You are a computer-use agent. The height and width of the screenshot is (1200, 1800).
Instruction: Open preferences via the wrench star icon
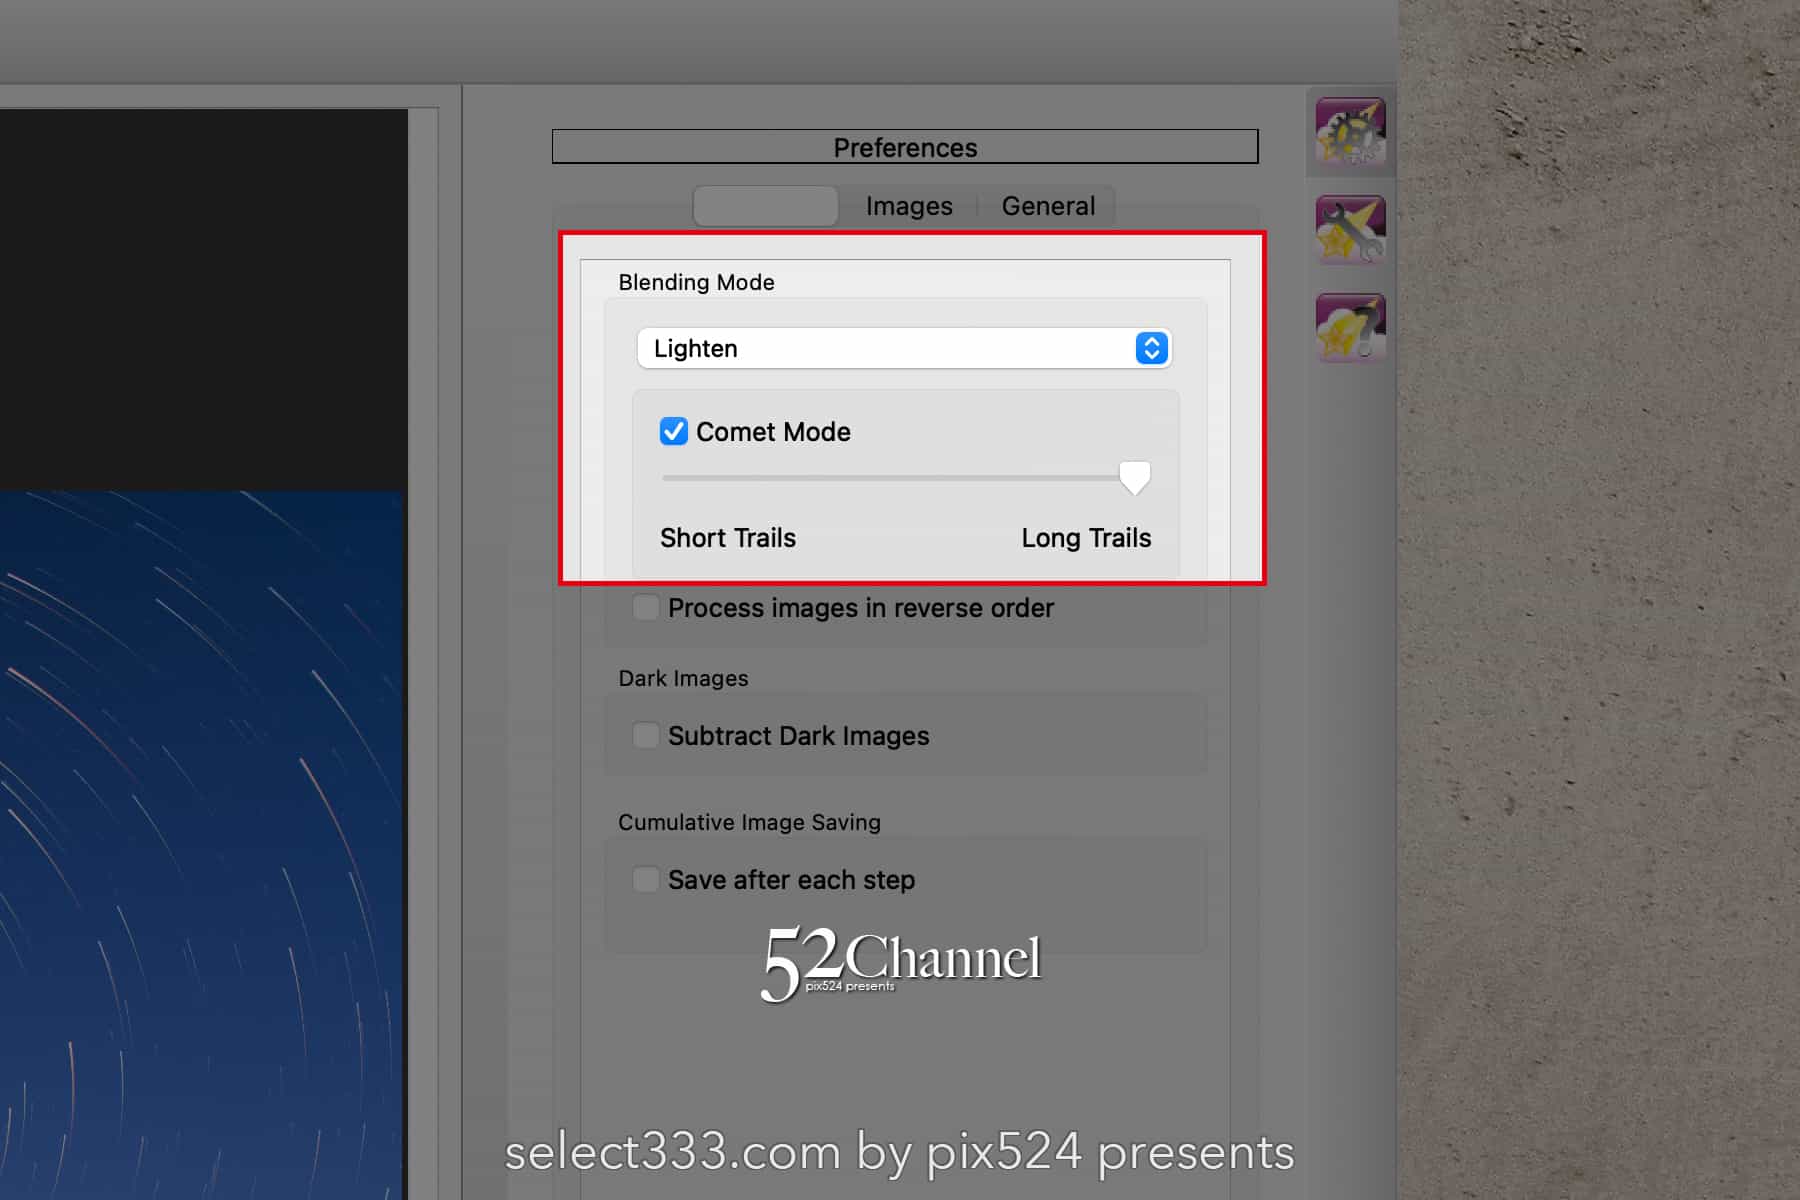click(x=1350, y=230)
